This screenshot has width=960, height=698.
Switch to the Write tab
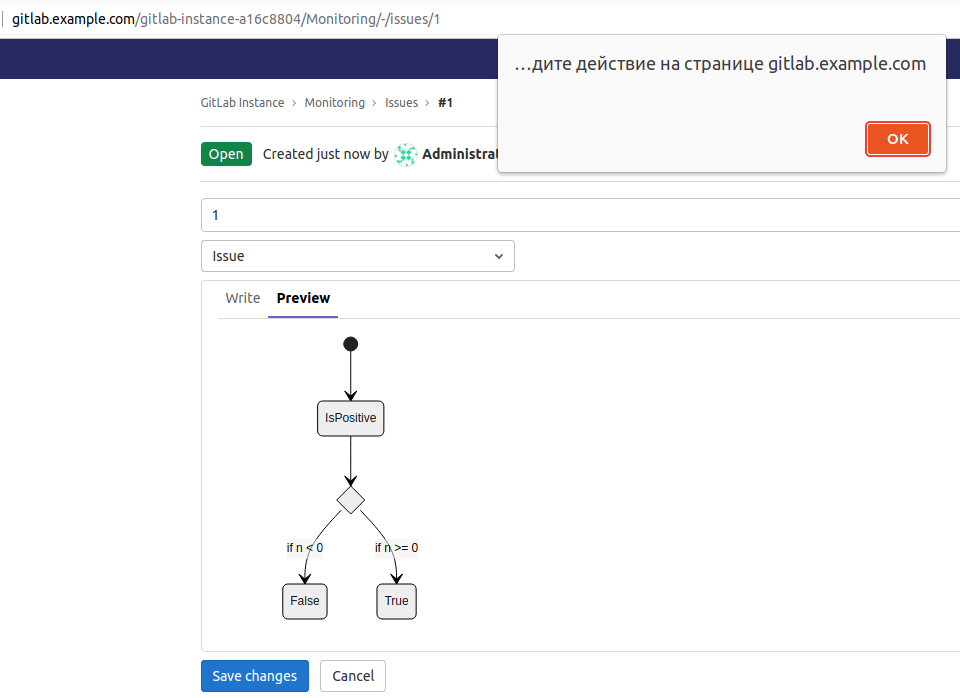[x=242, y=298]
